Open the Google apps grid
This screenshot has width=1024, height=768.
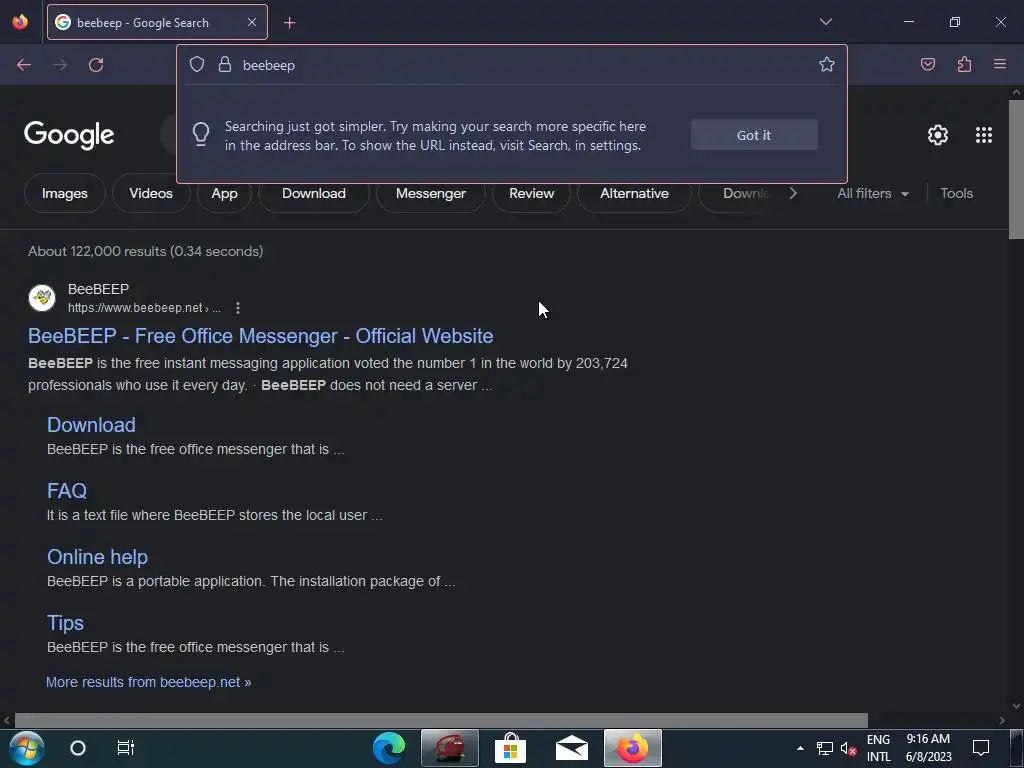pyautogui.click(x=984, y=135)
